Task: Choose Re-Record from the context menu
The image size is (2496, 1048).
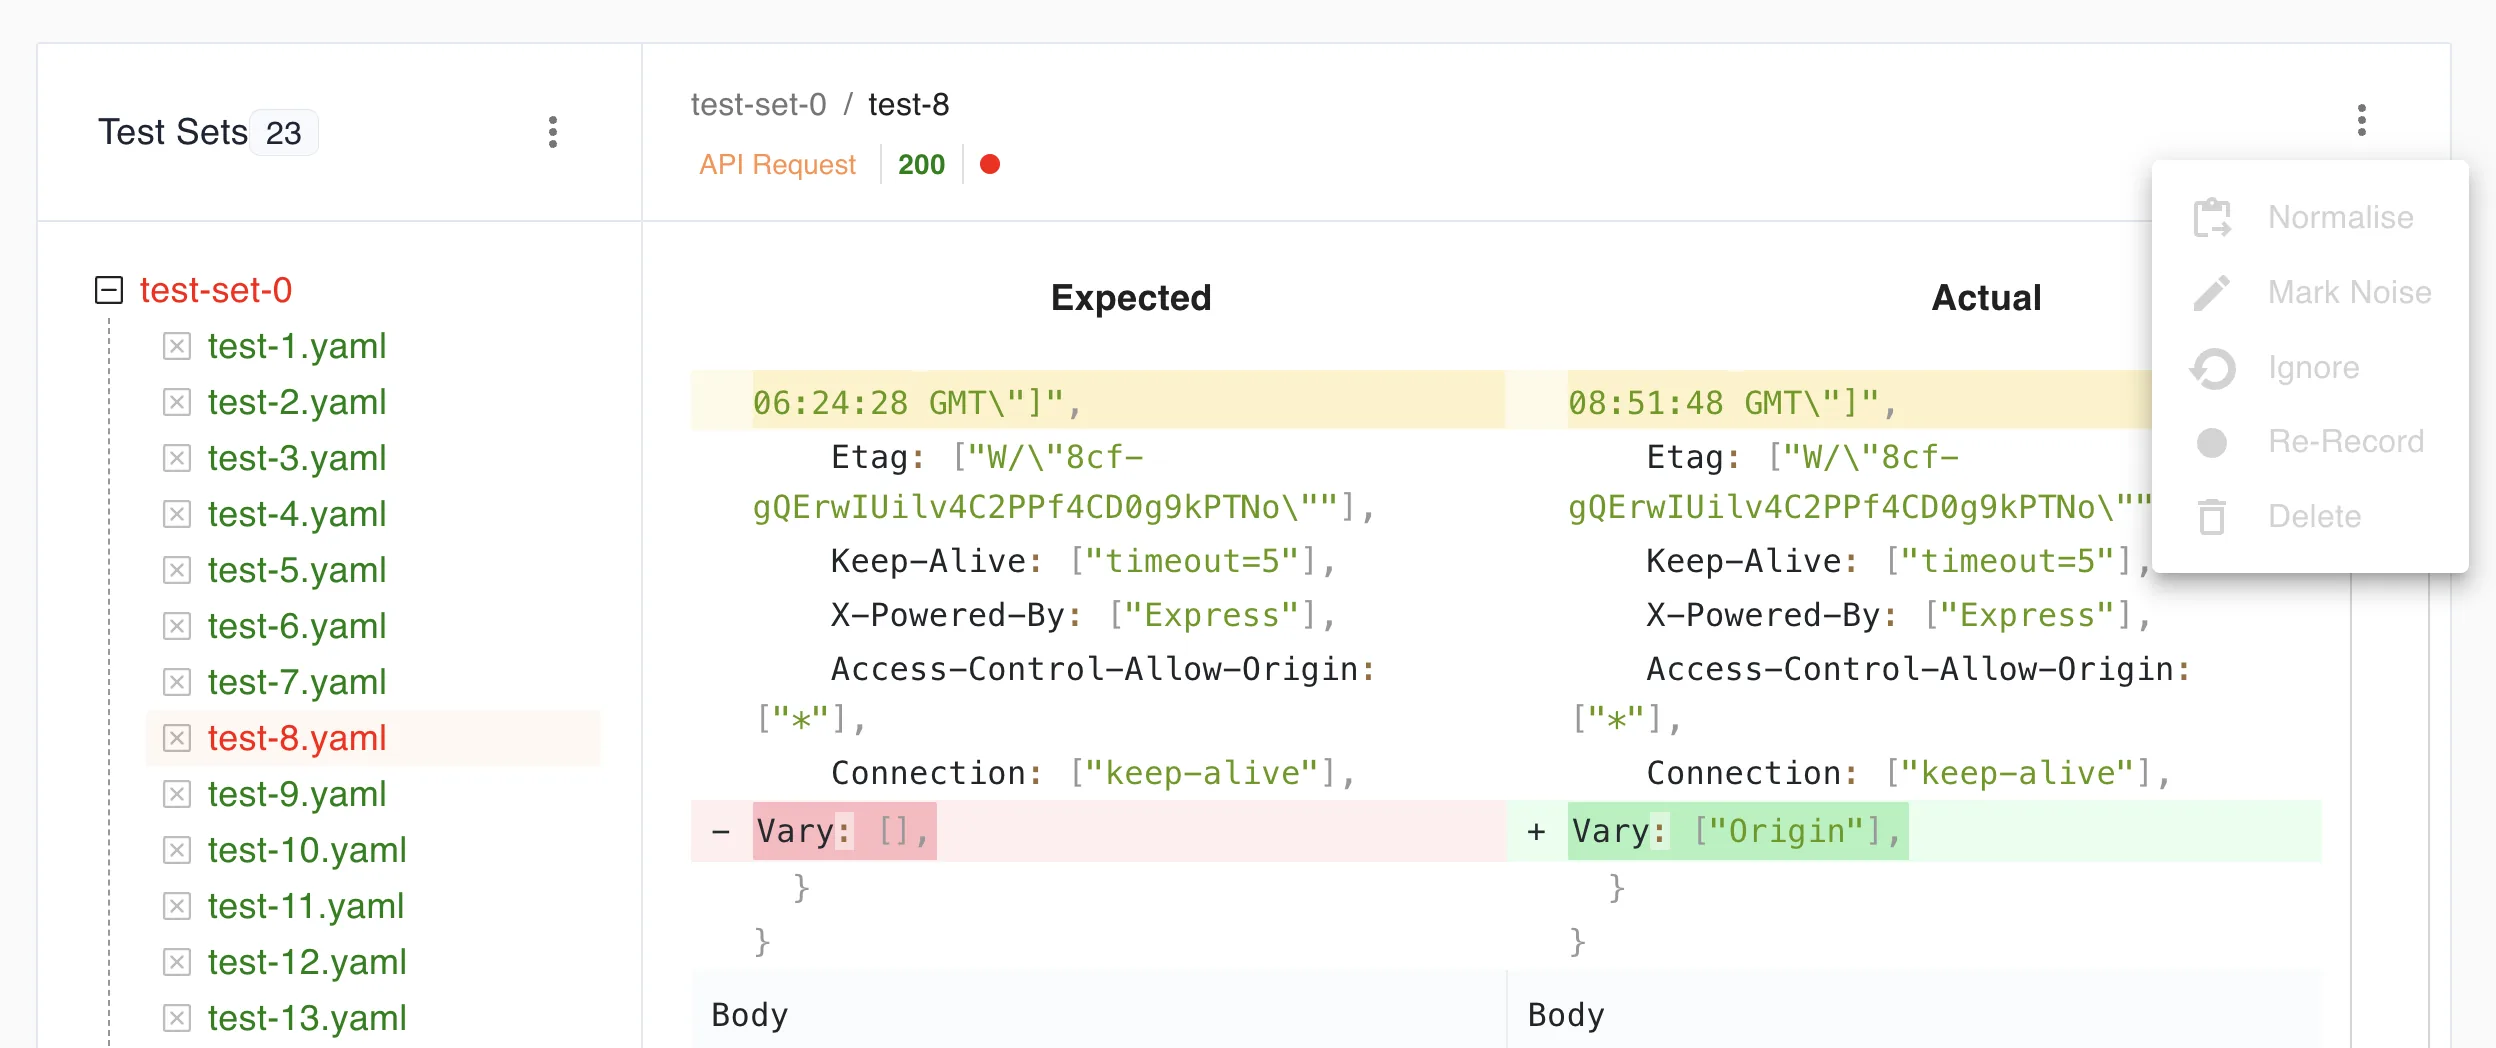Action: pyautogui.click(x=2310, y=441)
